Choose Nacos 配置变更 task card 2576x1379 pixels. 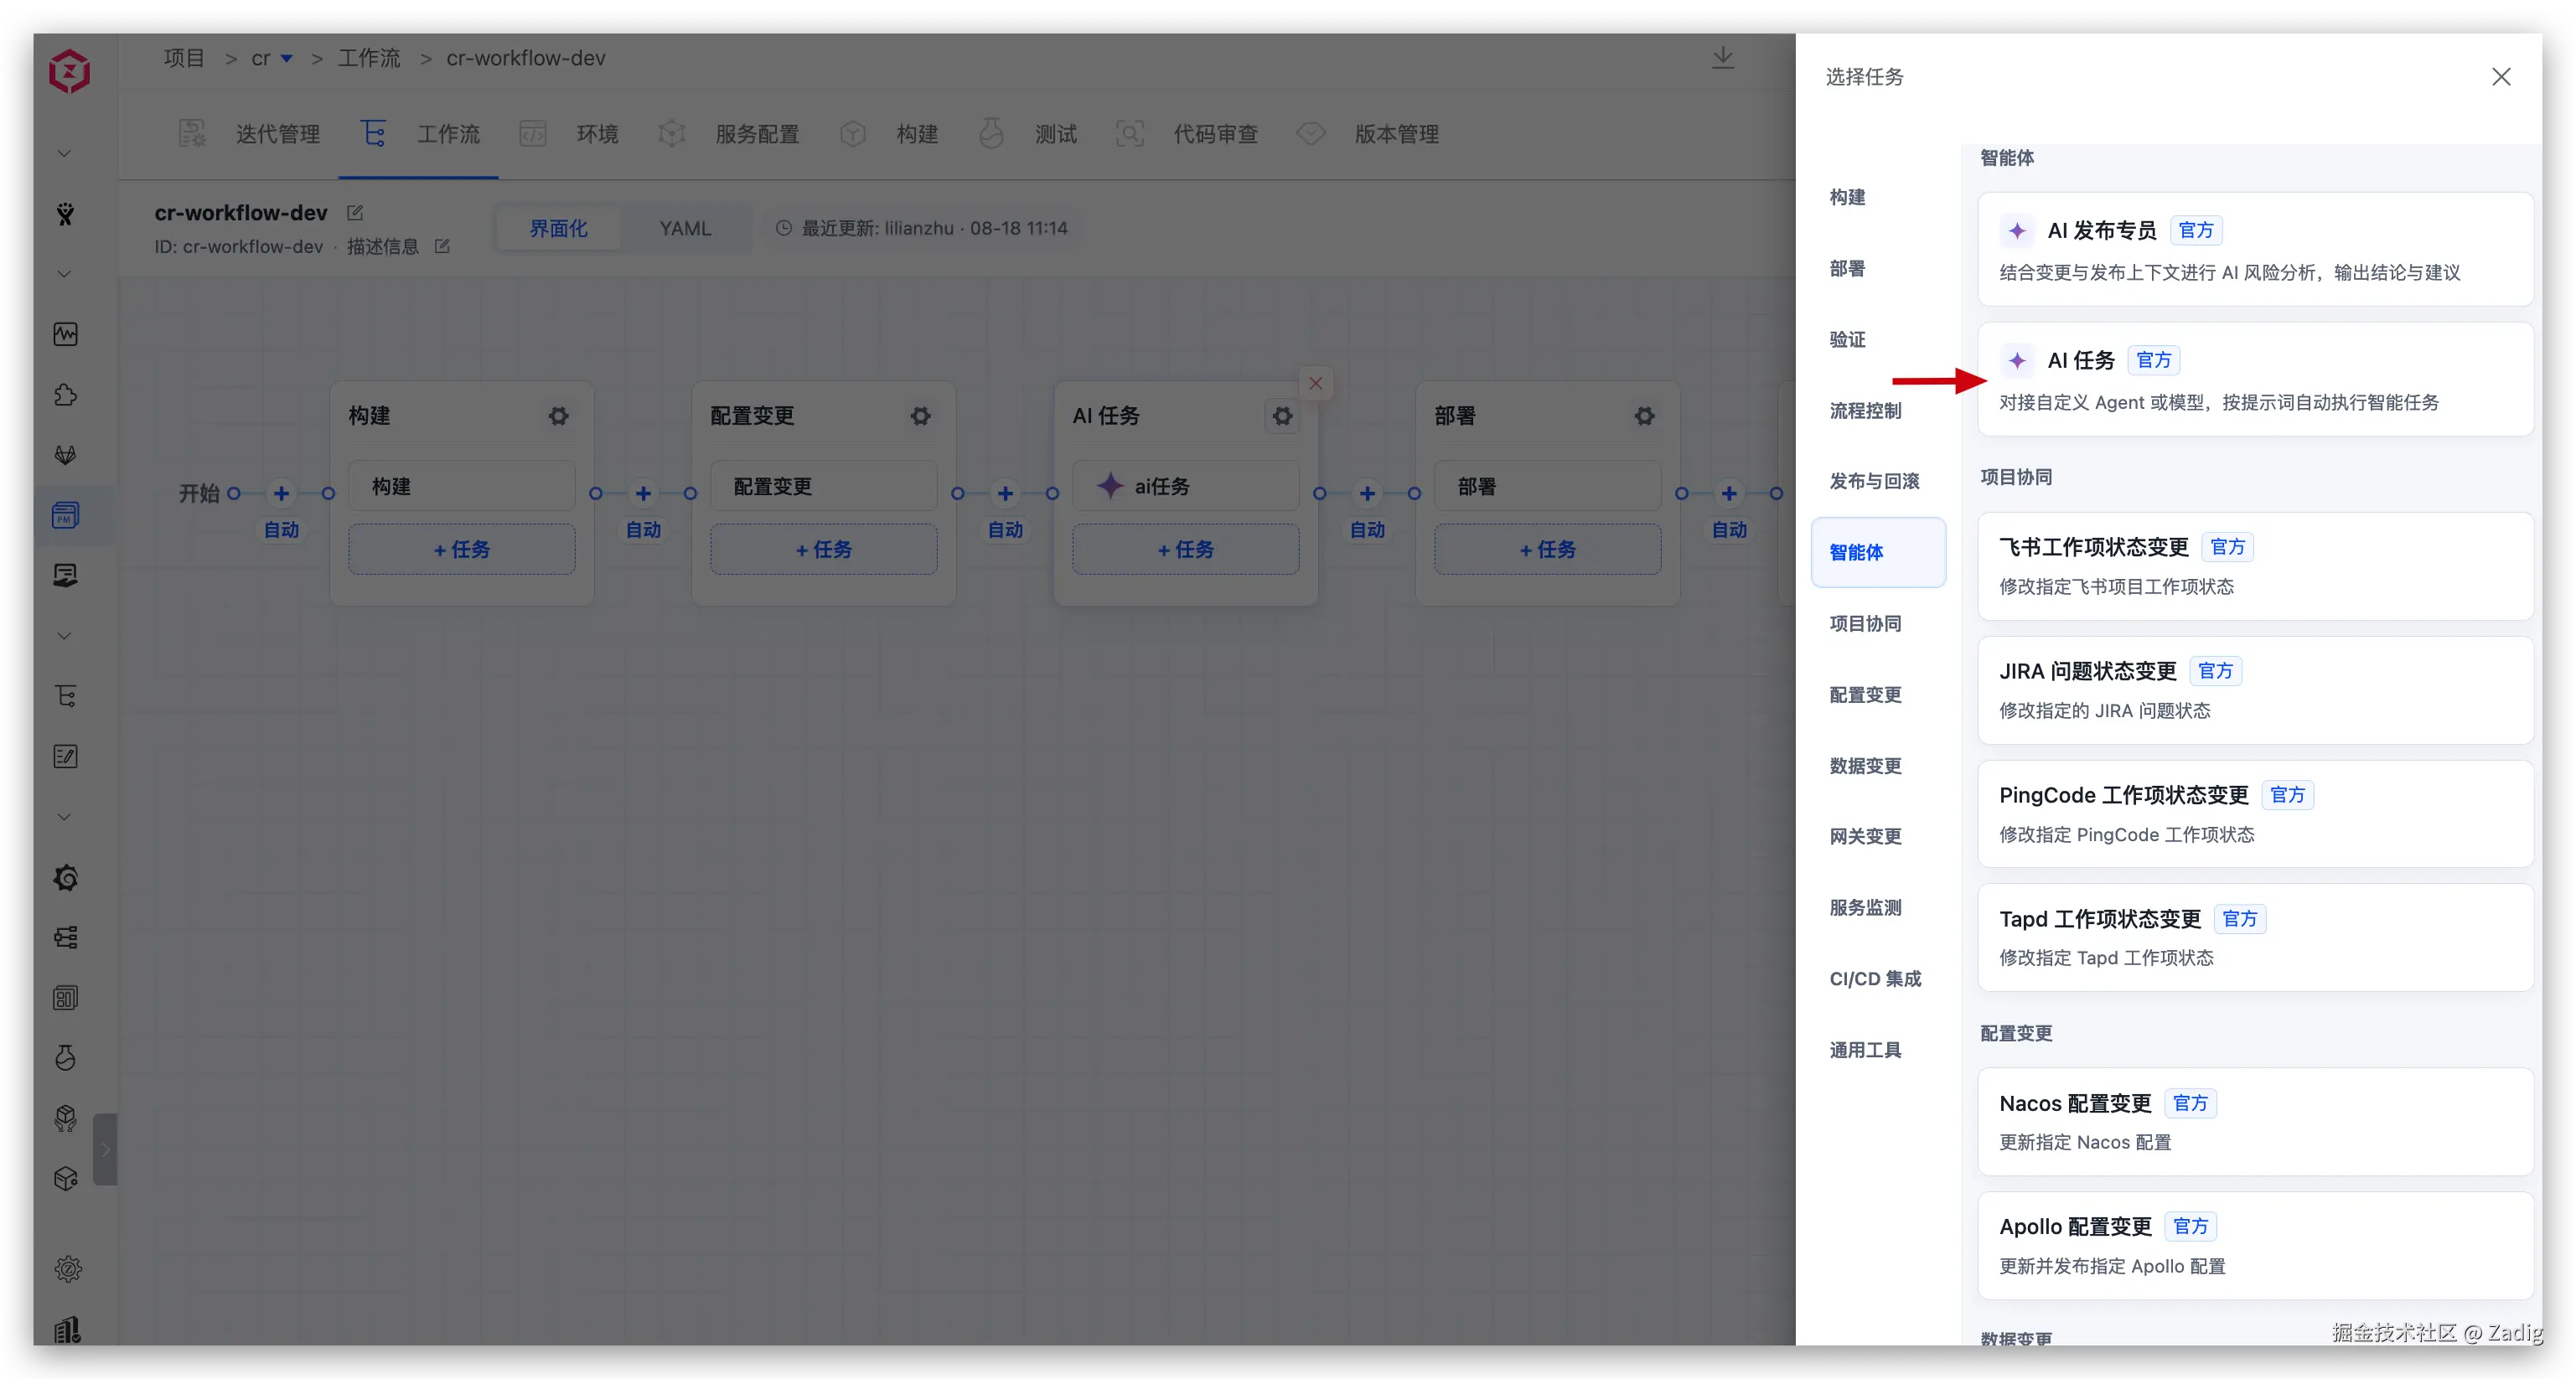[2254, 1121]
